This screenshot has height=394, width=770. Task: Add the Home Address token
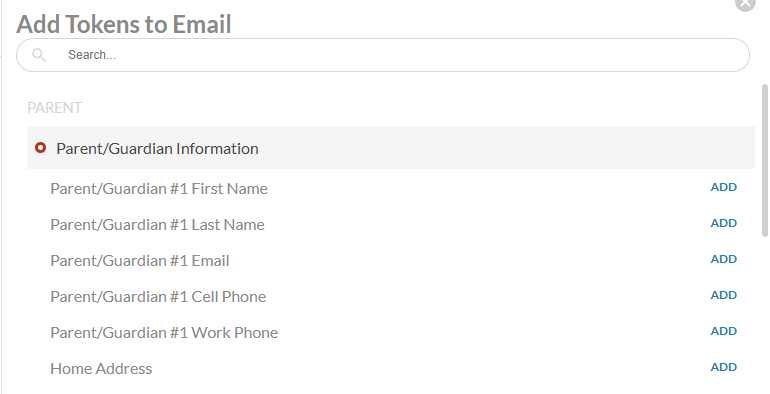tap(723, 367)
